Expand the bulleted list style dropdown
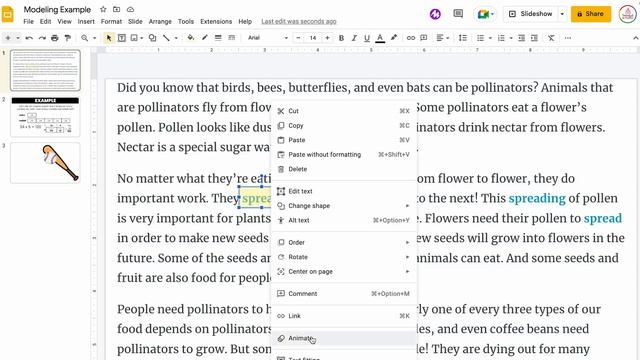Screen dimensions: 640x360 pos(490,38)
